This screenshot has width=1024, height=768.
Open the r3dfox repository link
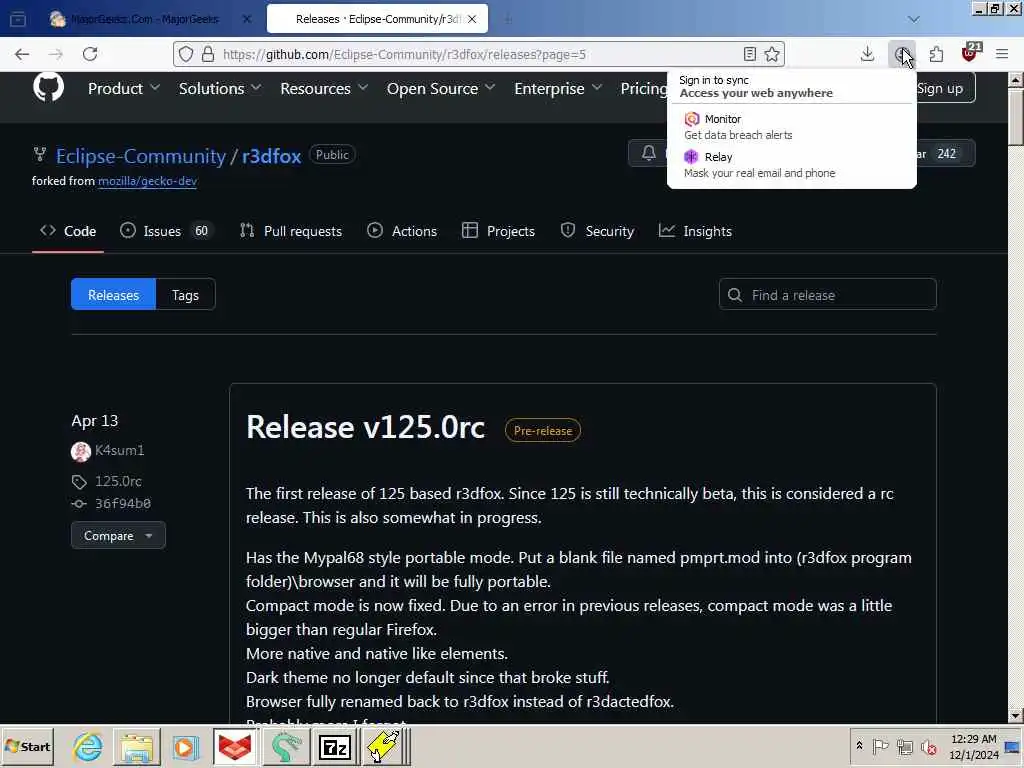(271, 156)
